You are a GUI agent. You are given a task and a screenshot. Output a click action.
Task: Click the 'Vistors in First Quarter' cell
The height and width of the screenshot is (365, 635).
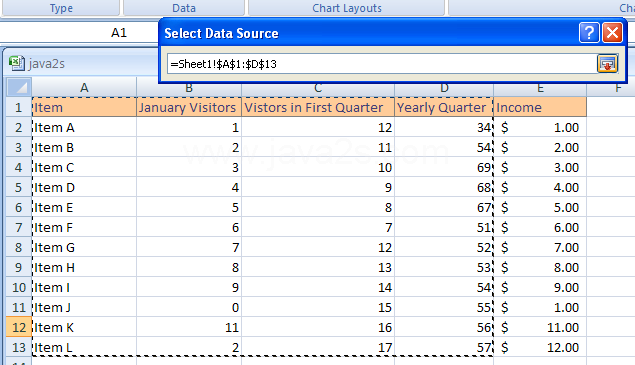pos(318,107)
